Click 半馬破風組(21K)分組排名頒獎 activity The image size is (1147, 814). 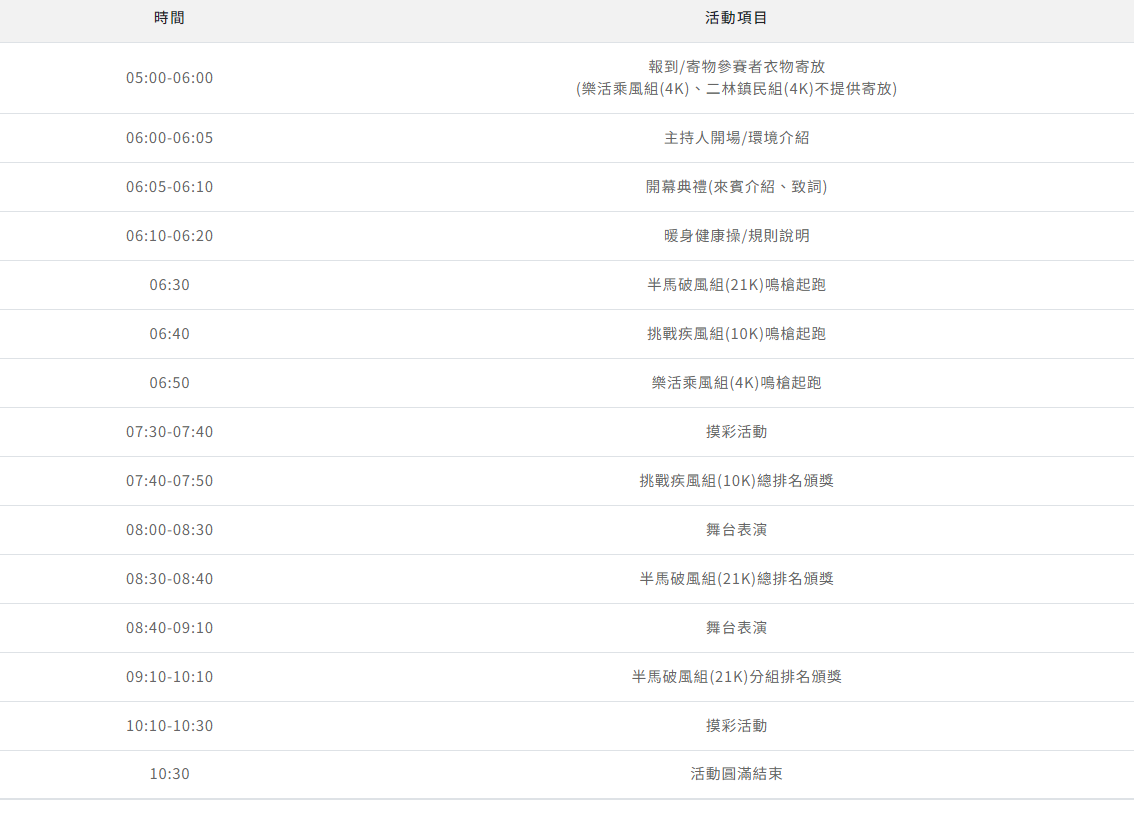tap(736, 677)
